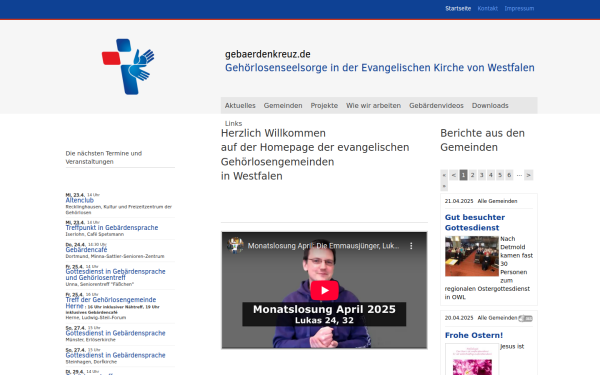
Task: Open the Aktuelles menu item
Action: [x=240, y=106]
